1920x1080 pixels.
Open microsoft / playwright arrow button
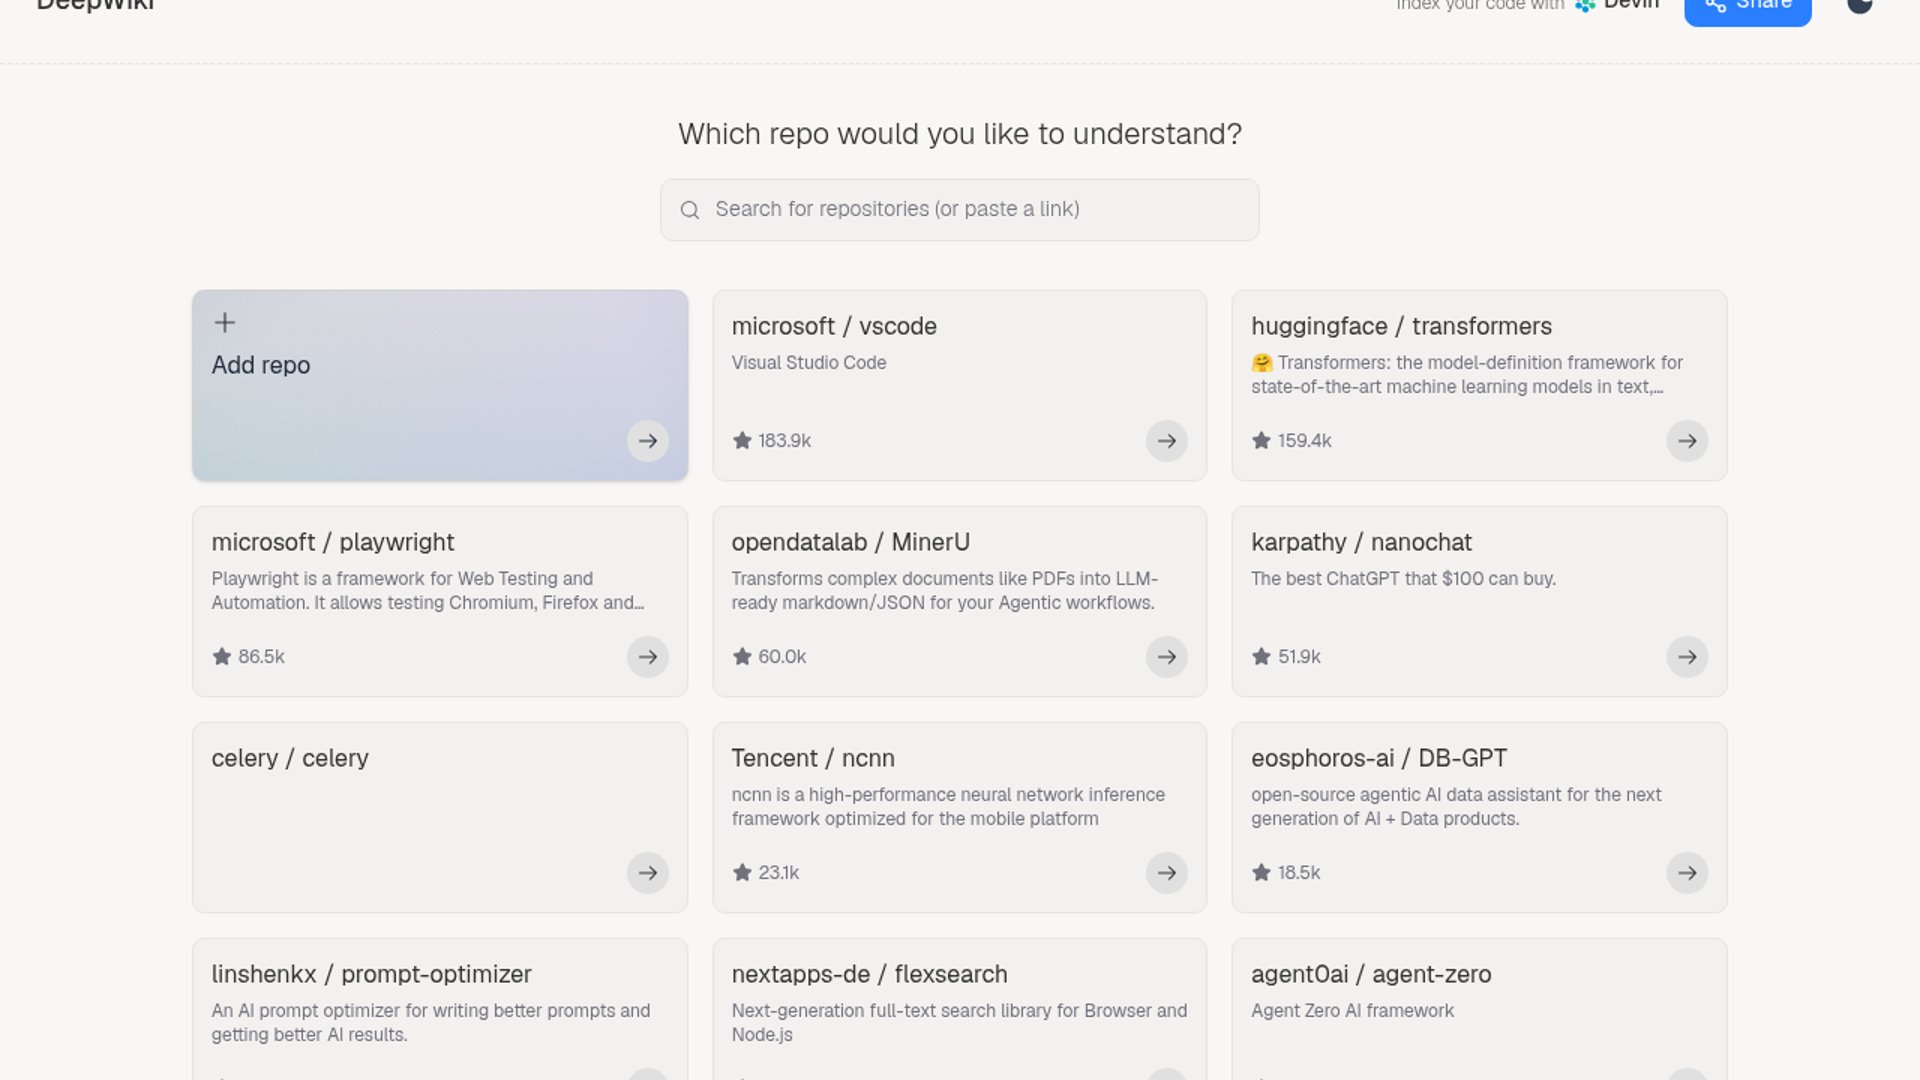(x=648, y=657)
